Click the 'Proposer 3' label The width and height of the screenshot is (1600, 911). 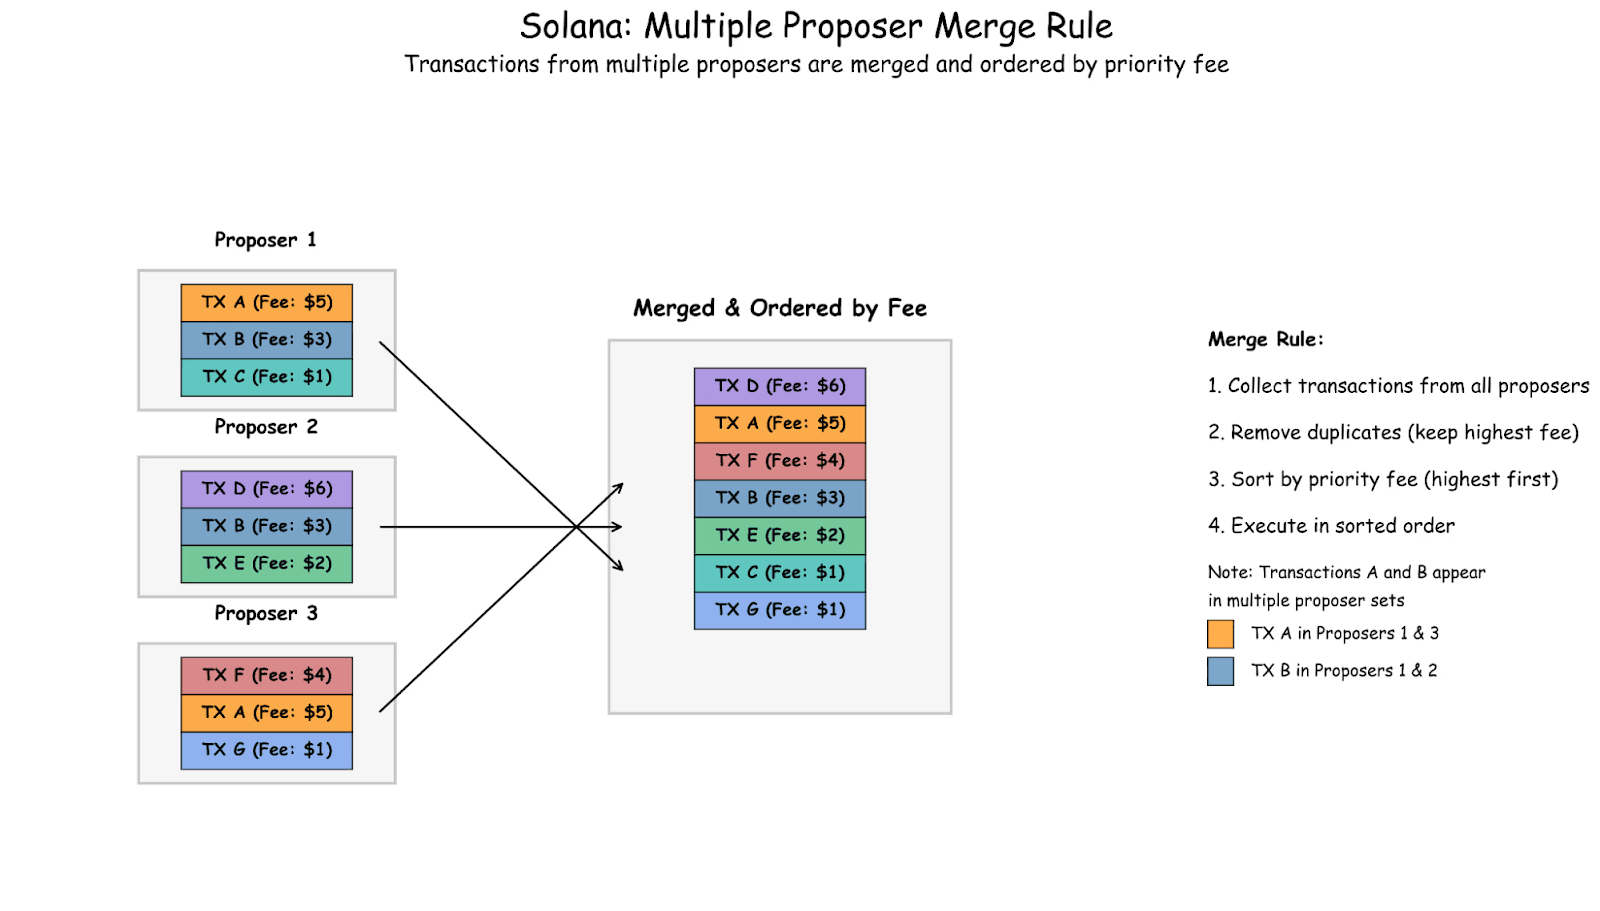[266, 614]
